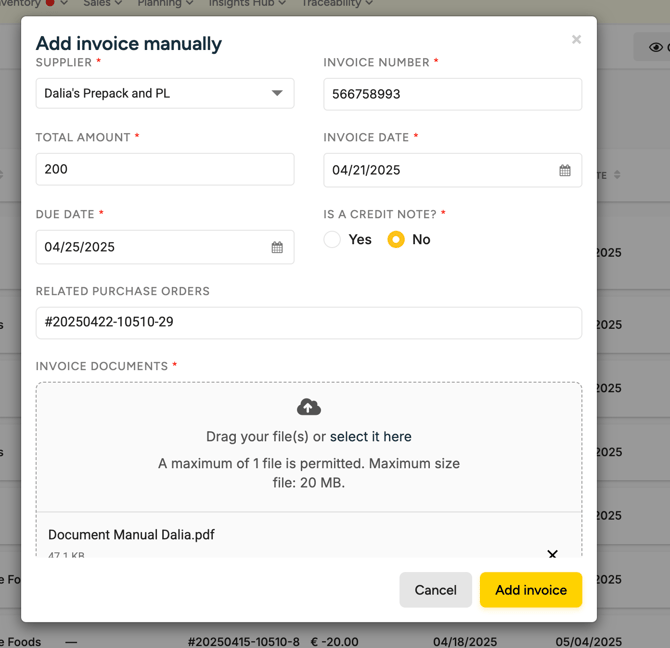This screenshot has width=670, height=648.
Task: Click the eye icon behind the dialog
Action: tap(656, 47)
